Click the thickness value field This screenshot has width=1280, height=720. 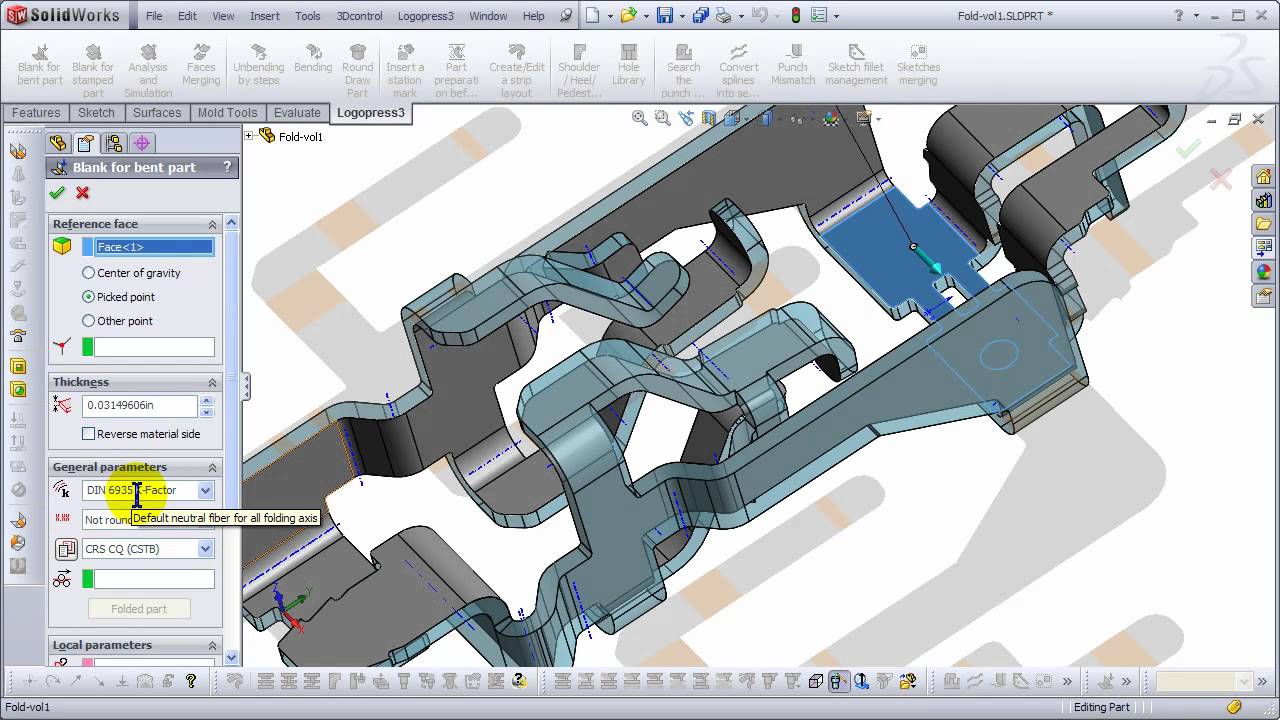(140, 405)
